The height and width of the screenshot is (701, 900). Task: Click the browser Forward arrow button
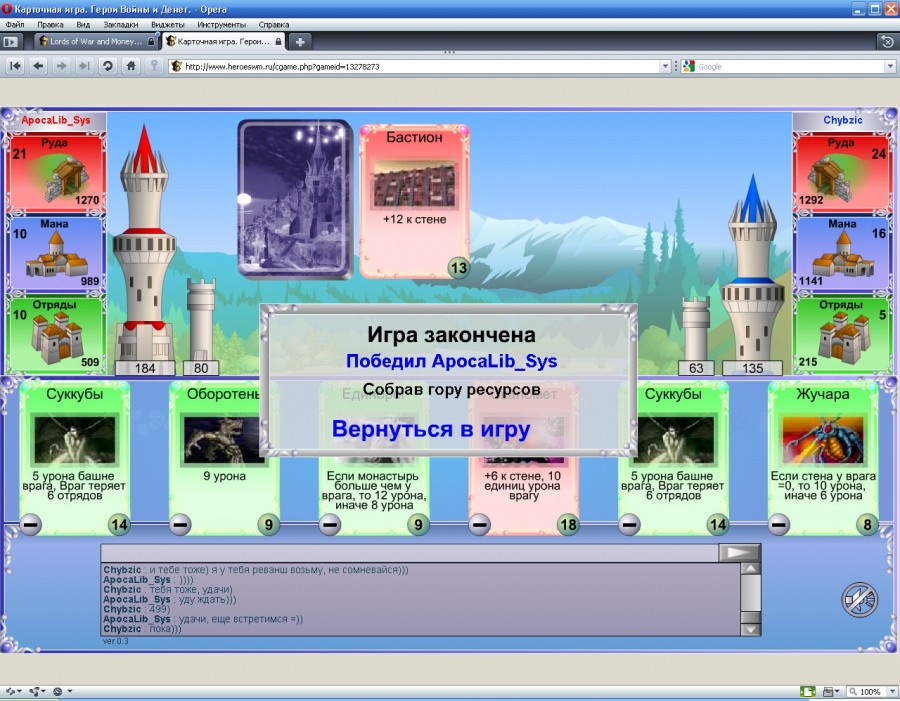click(61, 66)
